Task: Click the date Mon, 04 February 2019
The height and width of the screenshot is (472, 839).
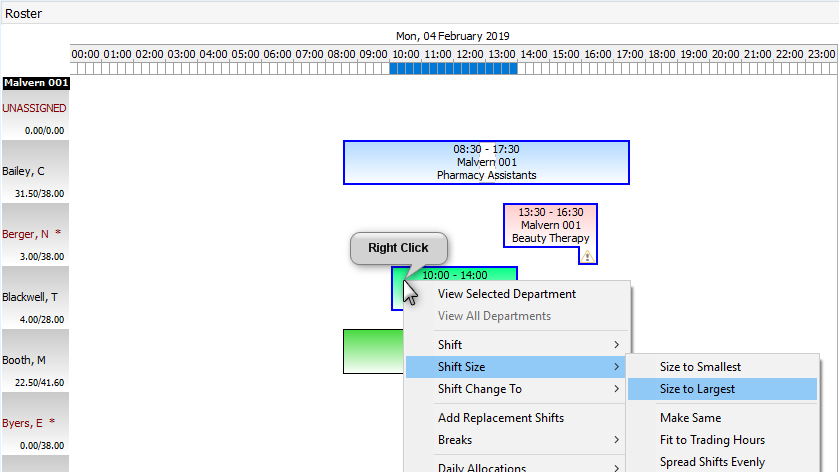Action: (453, 36)
